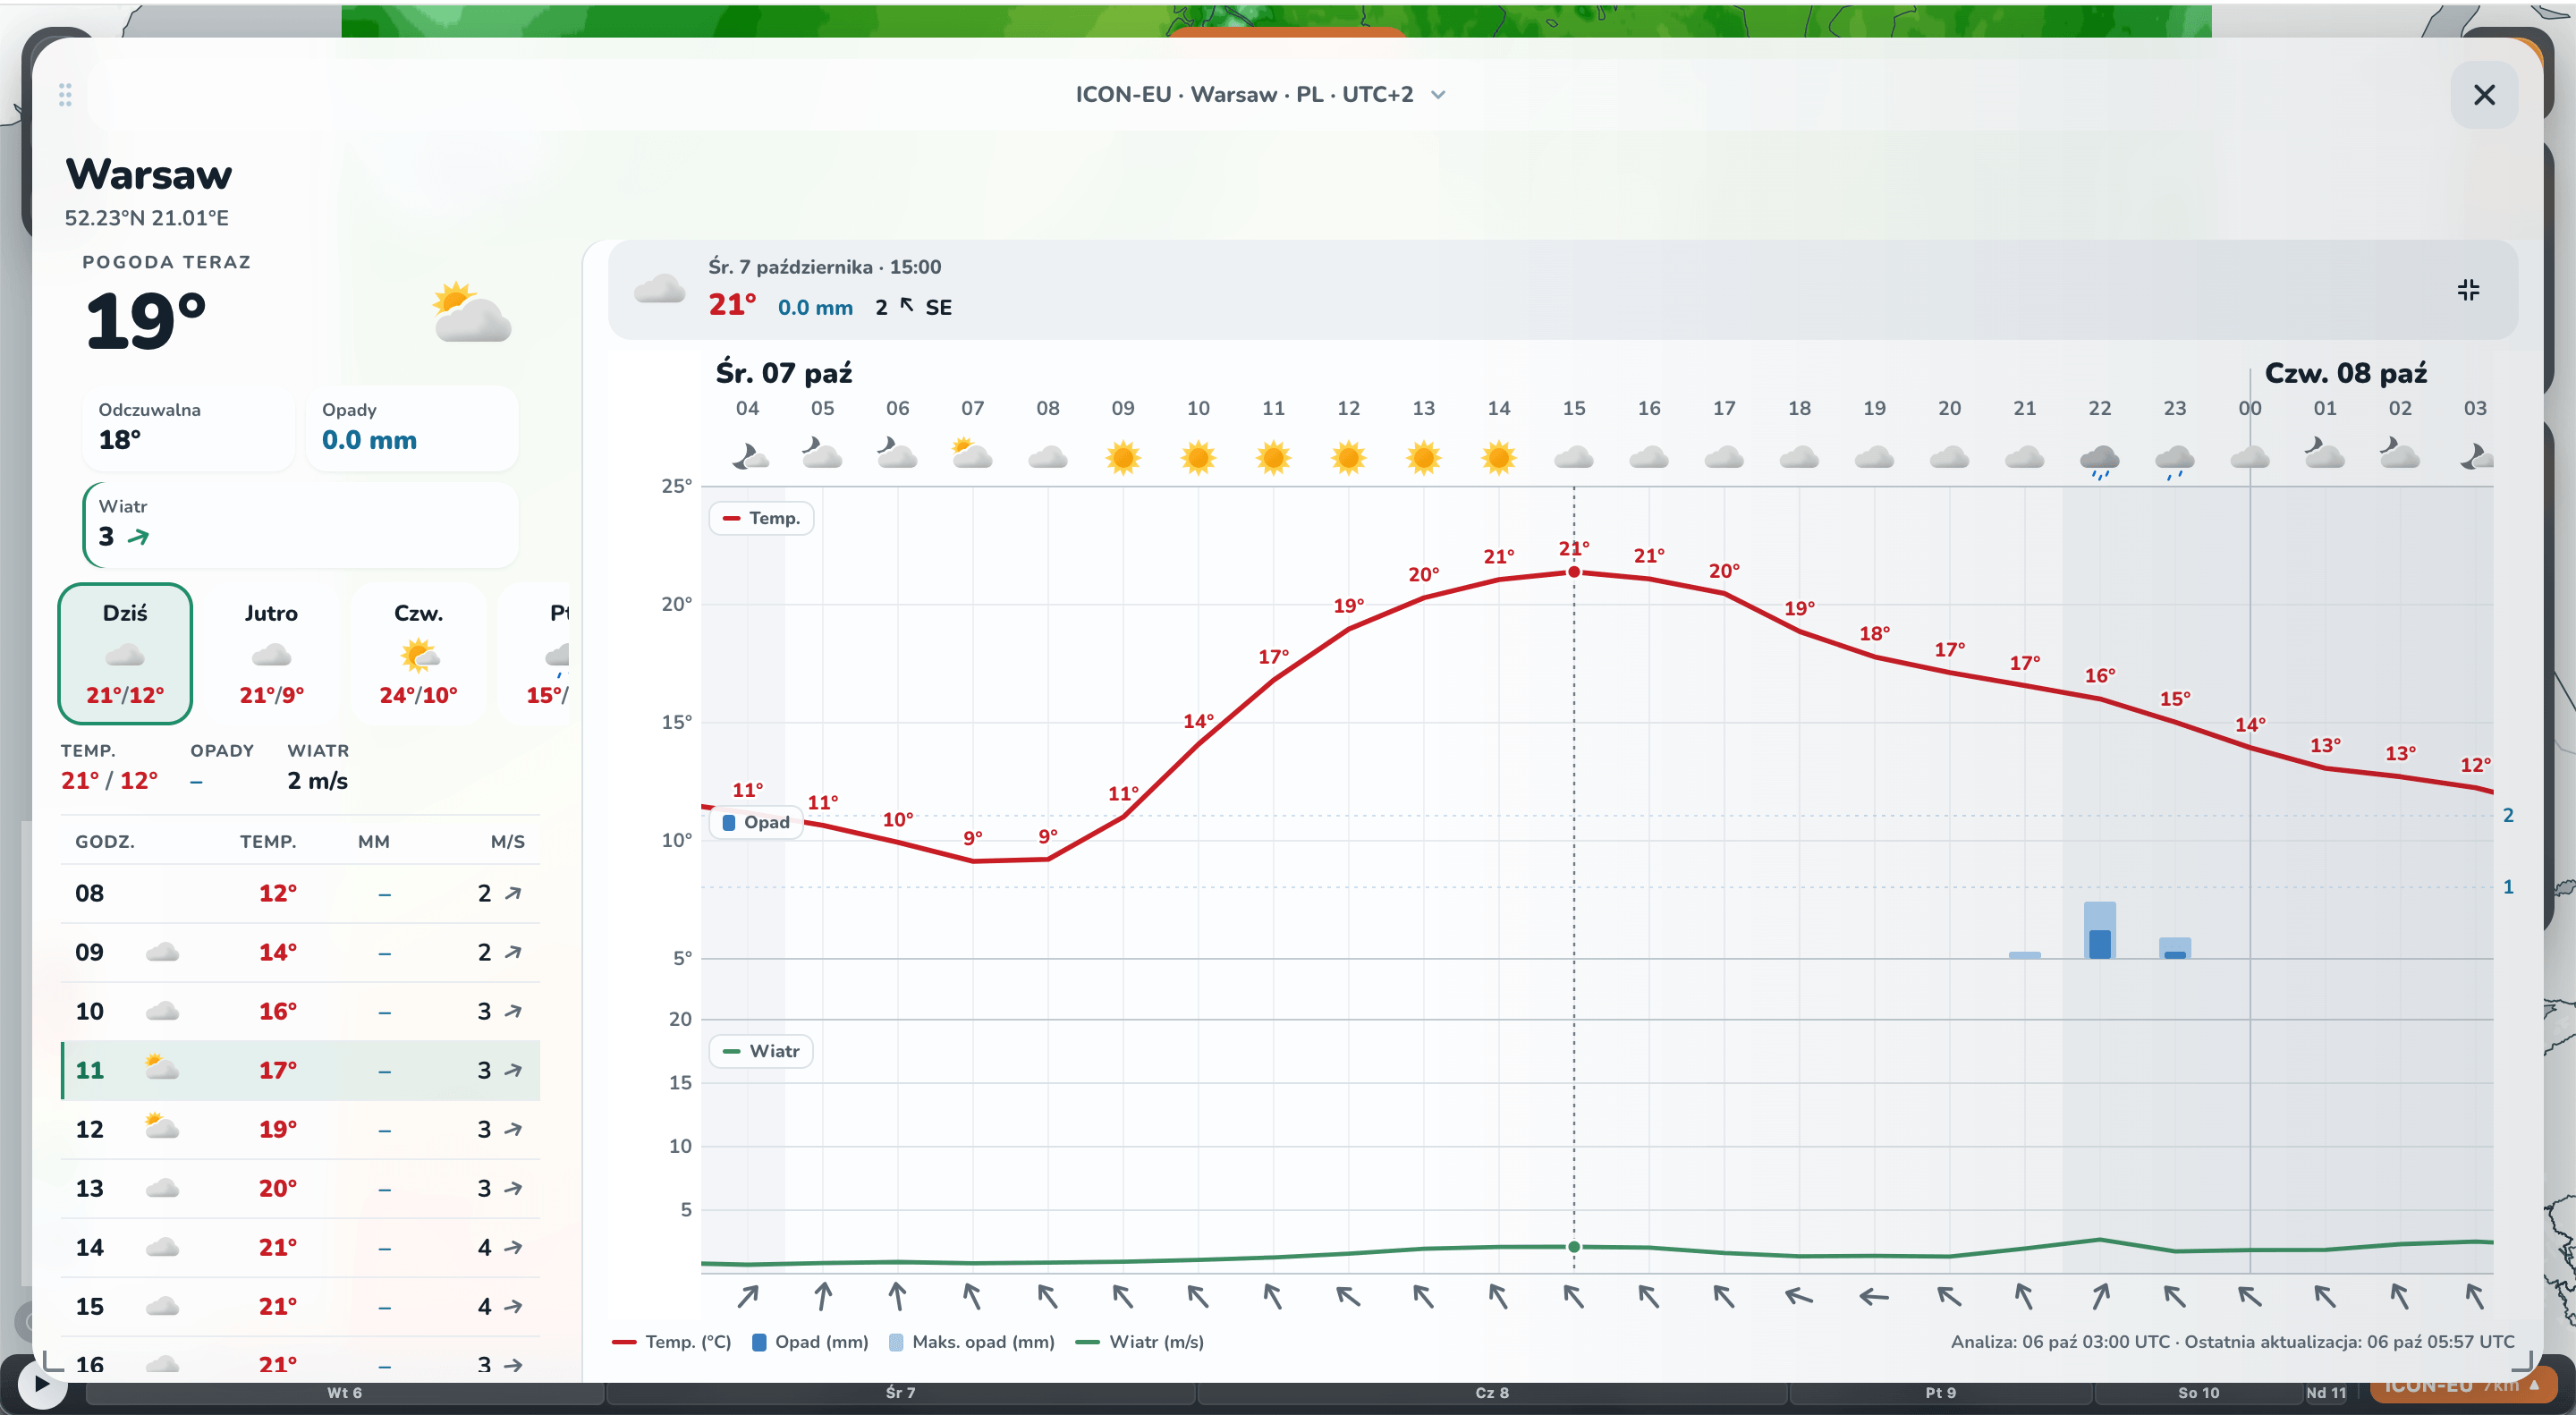Click the Odczuwalna feels-like card

coord(188,428)
